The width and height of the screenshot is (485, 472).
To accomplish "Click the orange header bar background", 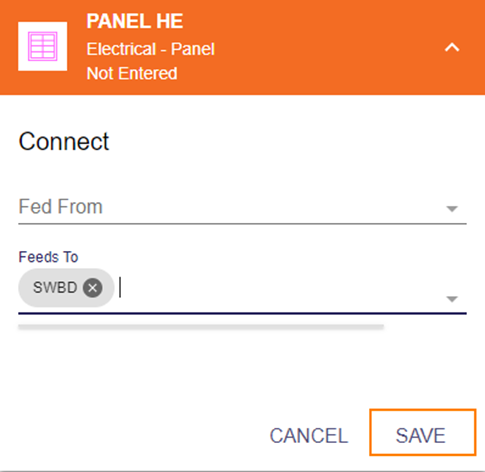I will [x=317, y=47].
